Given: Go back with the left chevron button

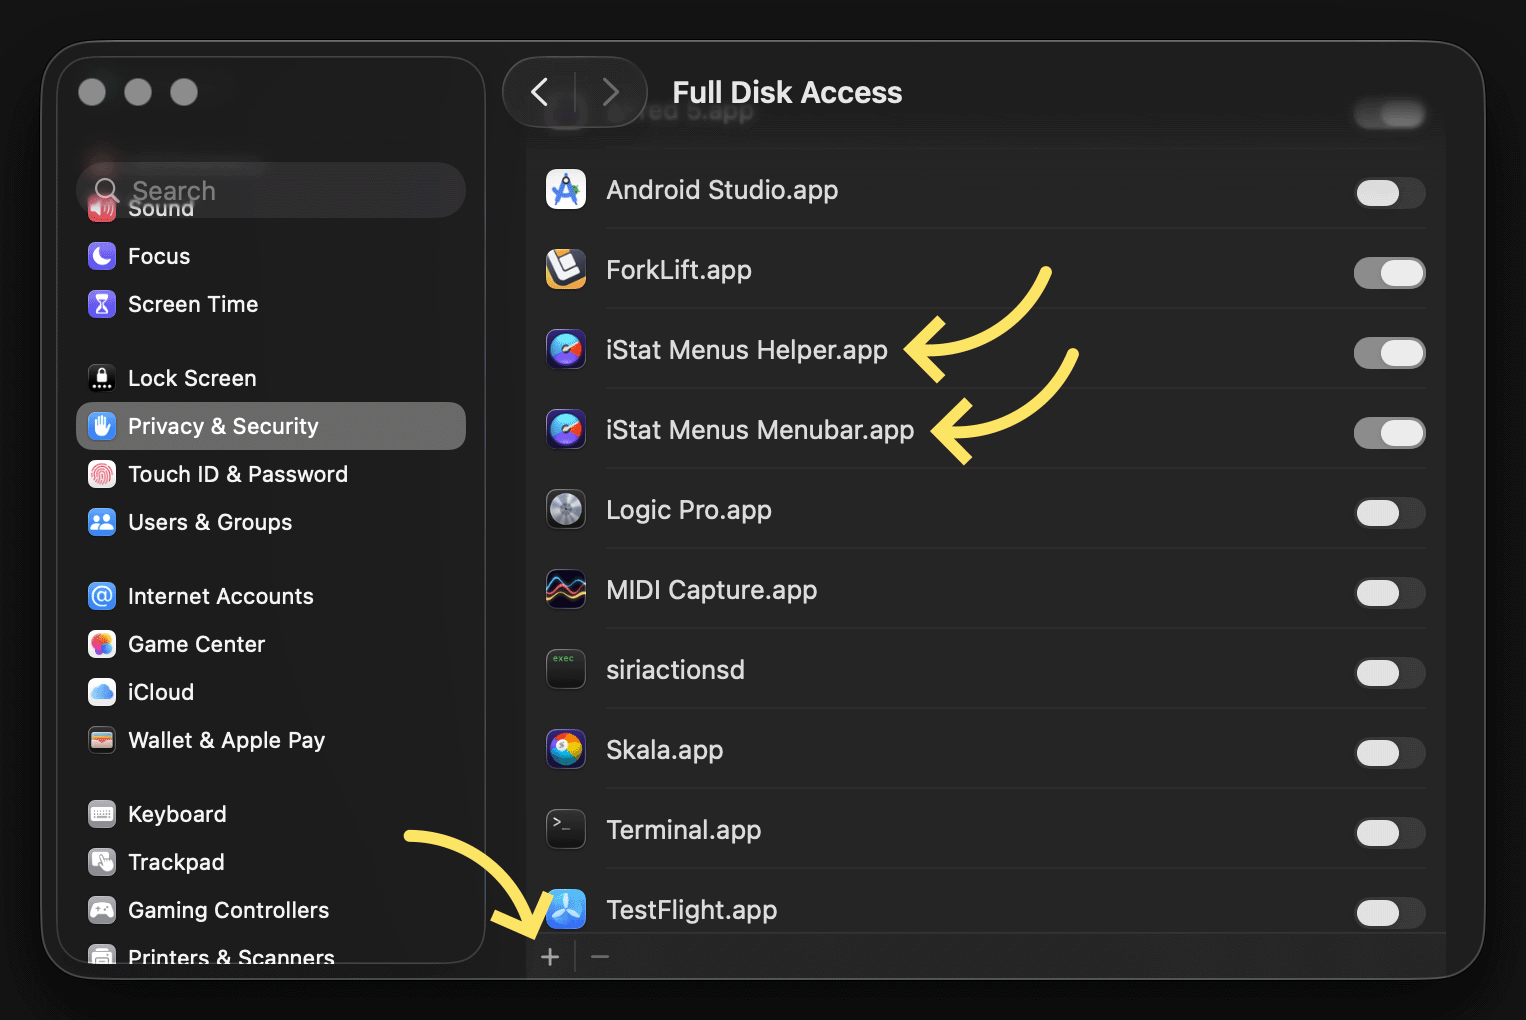Looking at the screenshot, I should coord(540,92).
